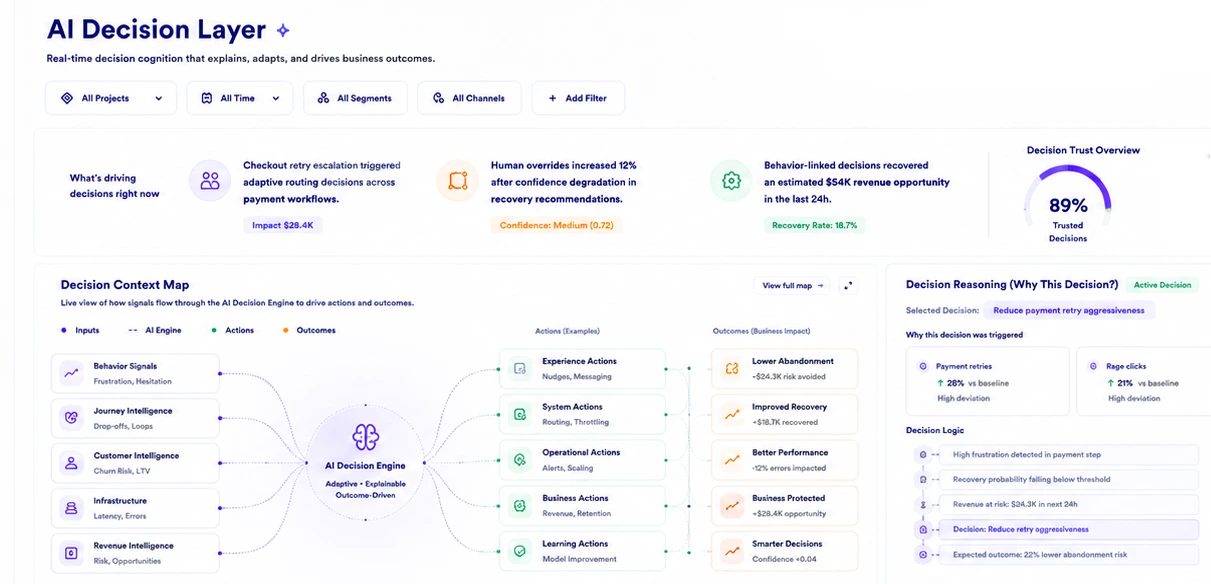
Task: Click the Recovery Rate: 18.7% badge
Action: point(815,225)
